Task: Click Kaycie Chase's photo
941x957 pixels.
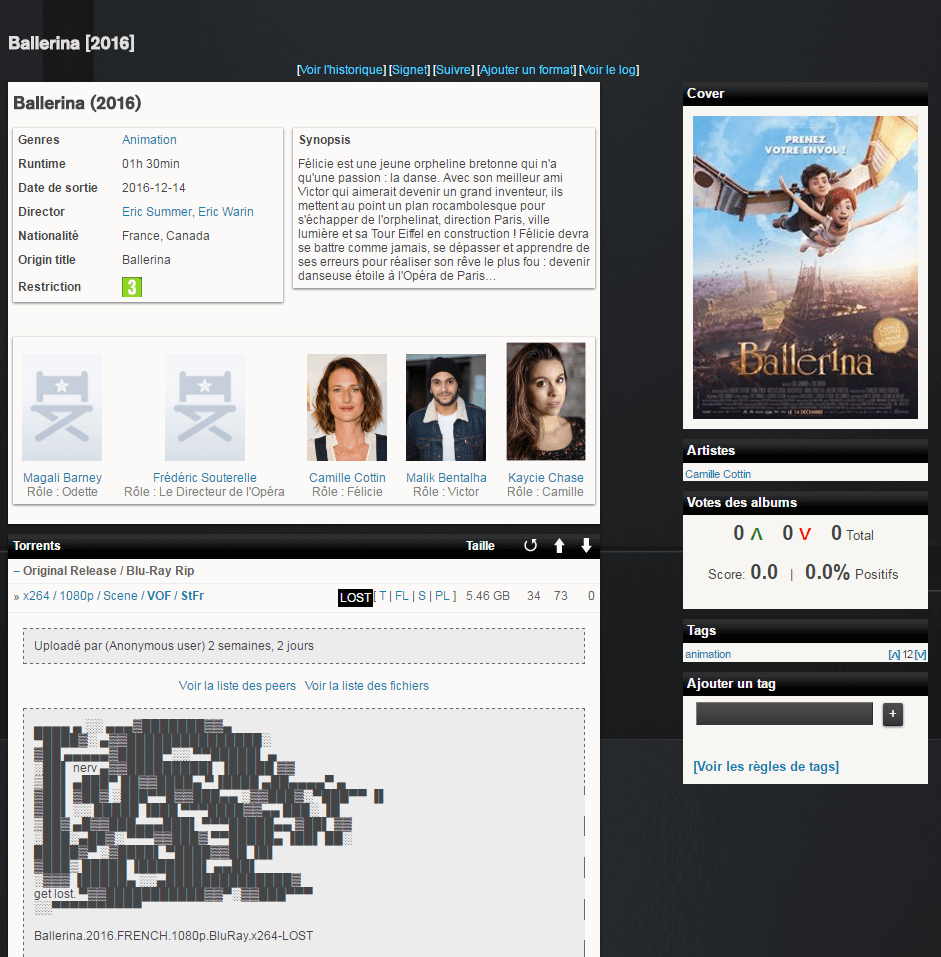Action: 546,401
